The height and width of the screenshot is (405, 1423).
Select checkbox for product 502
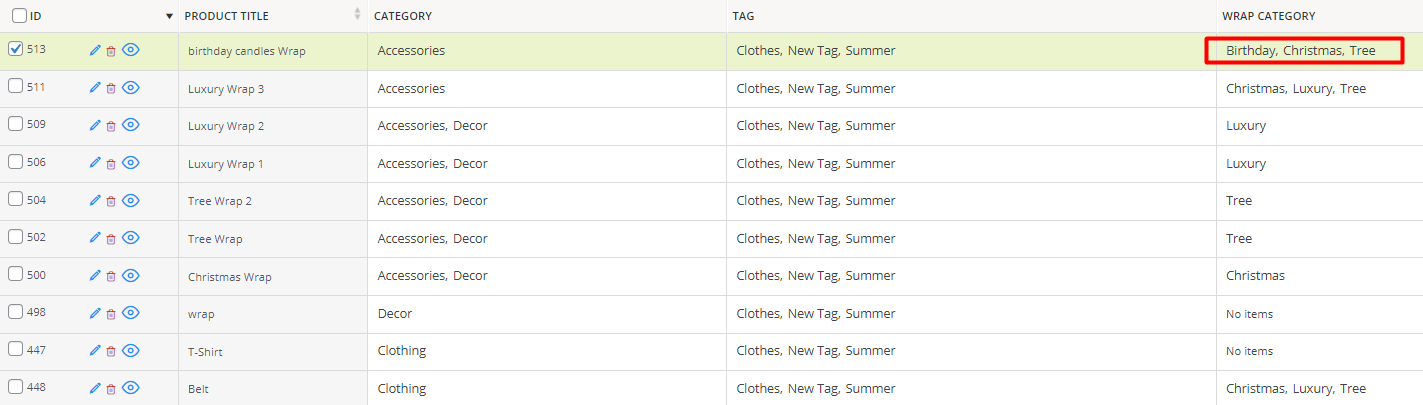point(15,237)
